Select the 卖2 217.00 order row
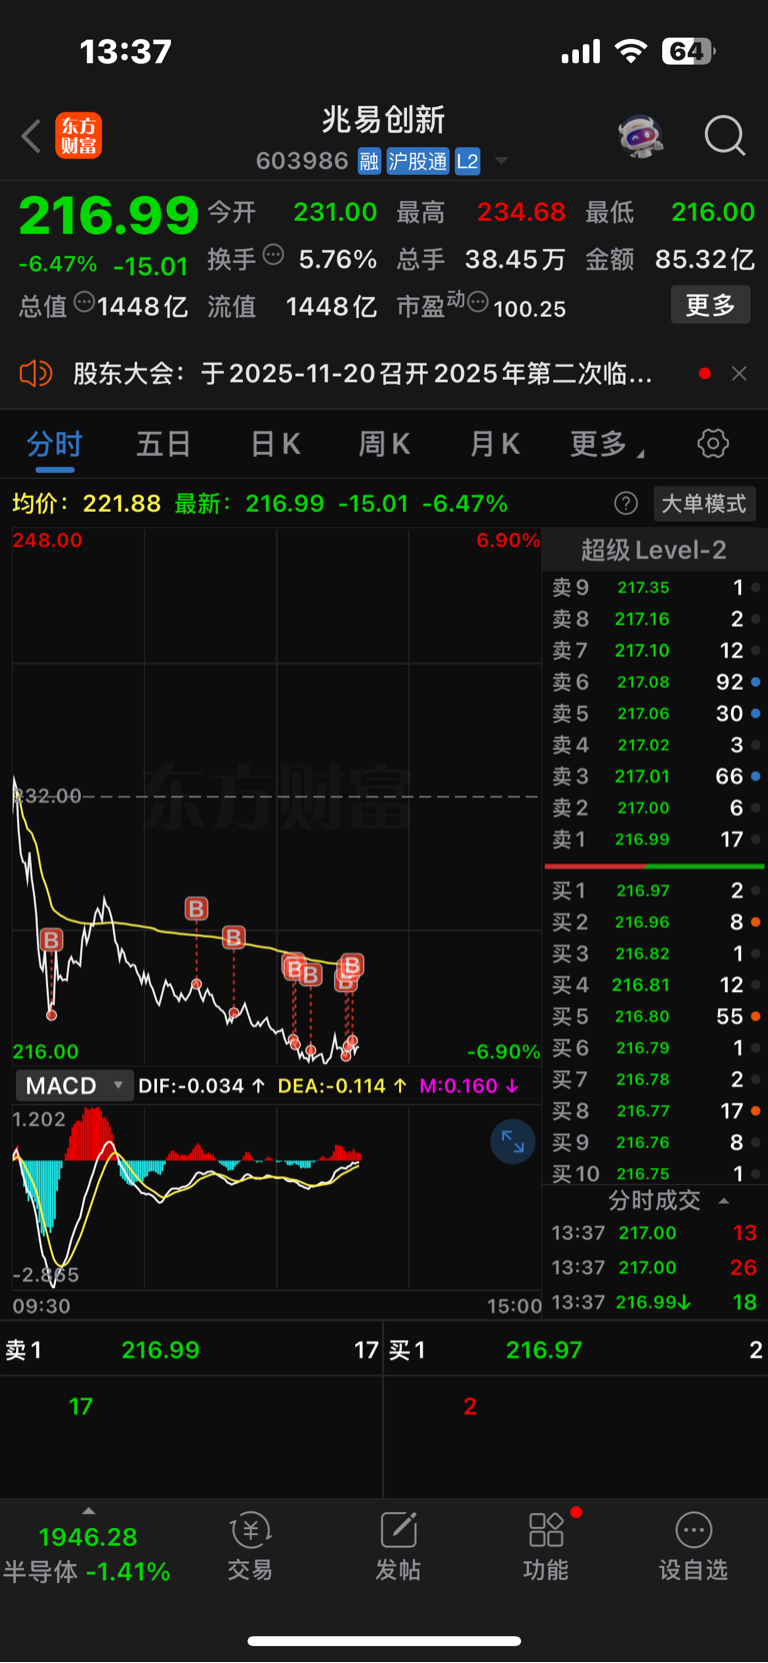The image size is (768, 1663). pos(655,808)
